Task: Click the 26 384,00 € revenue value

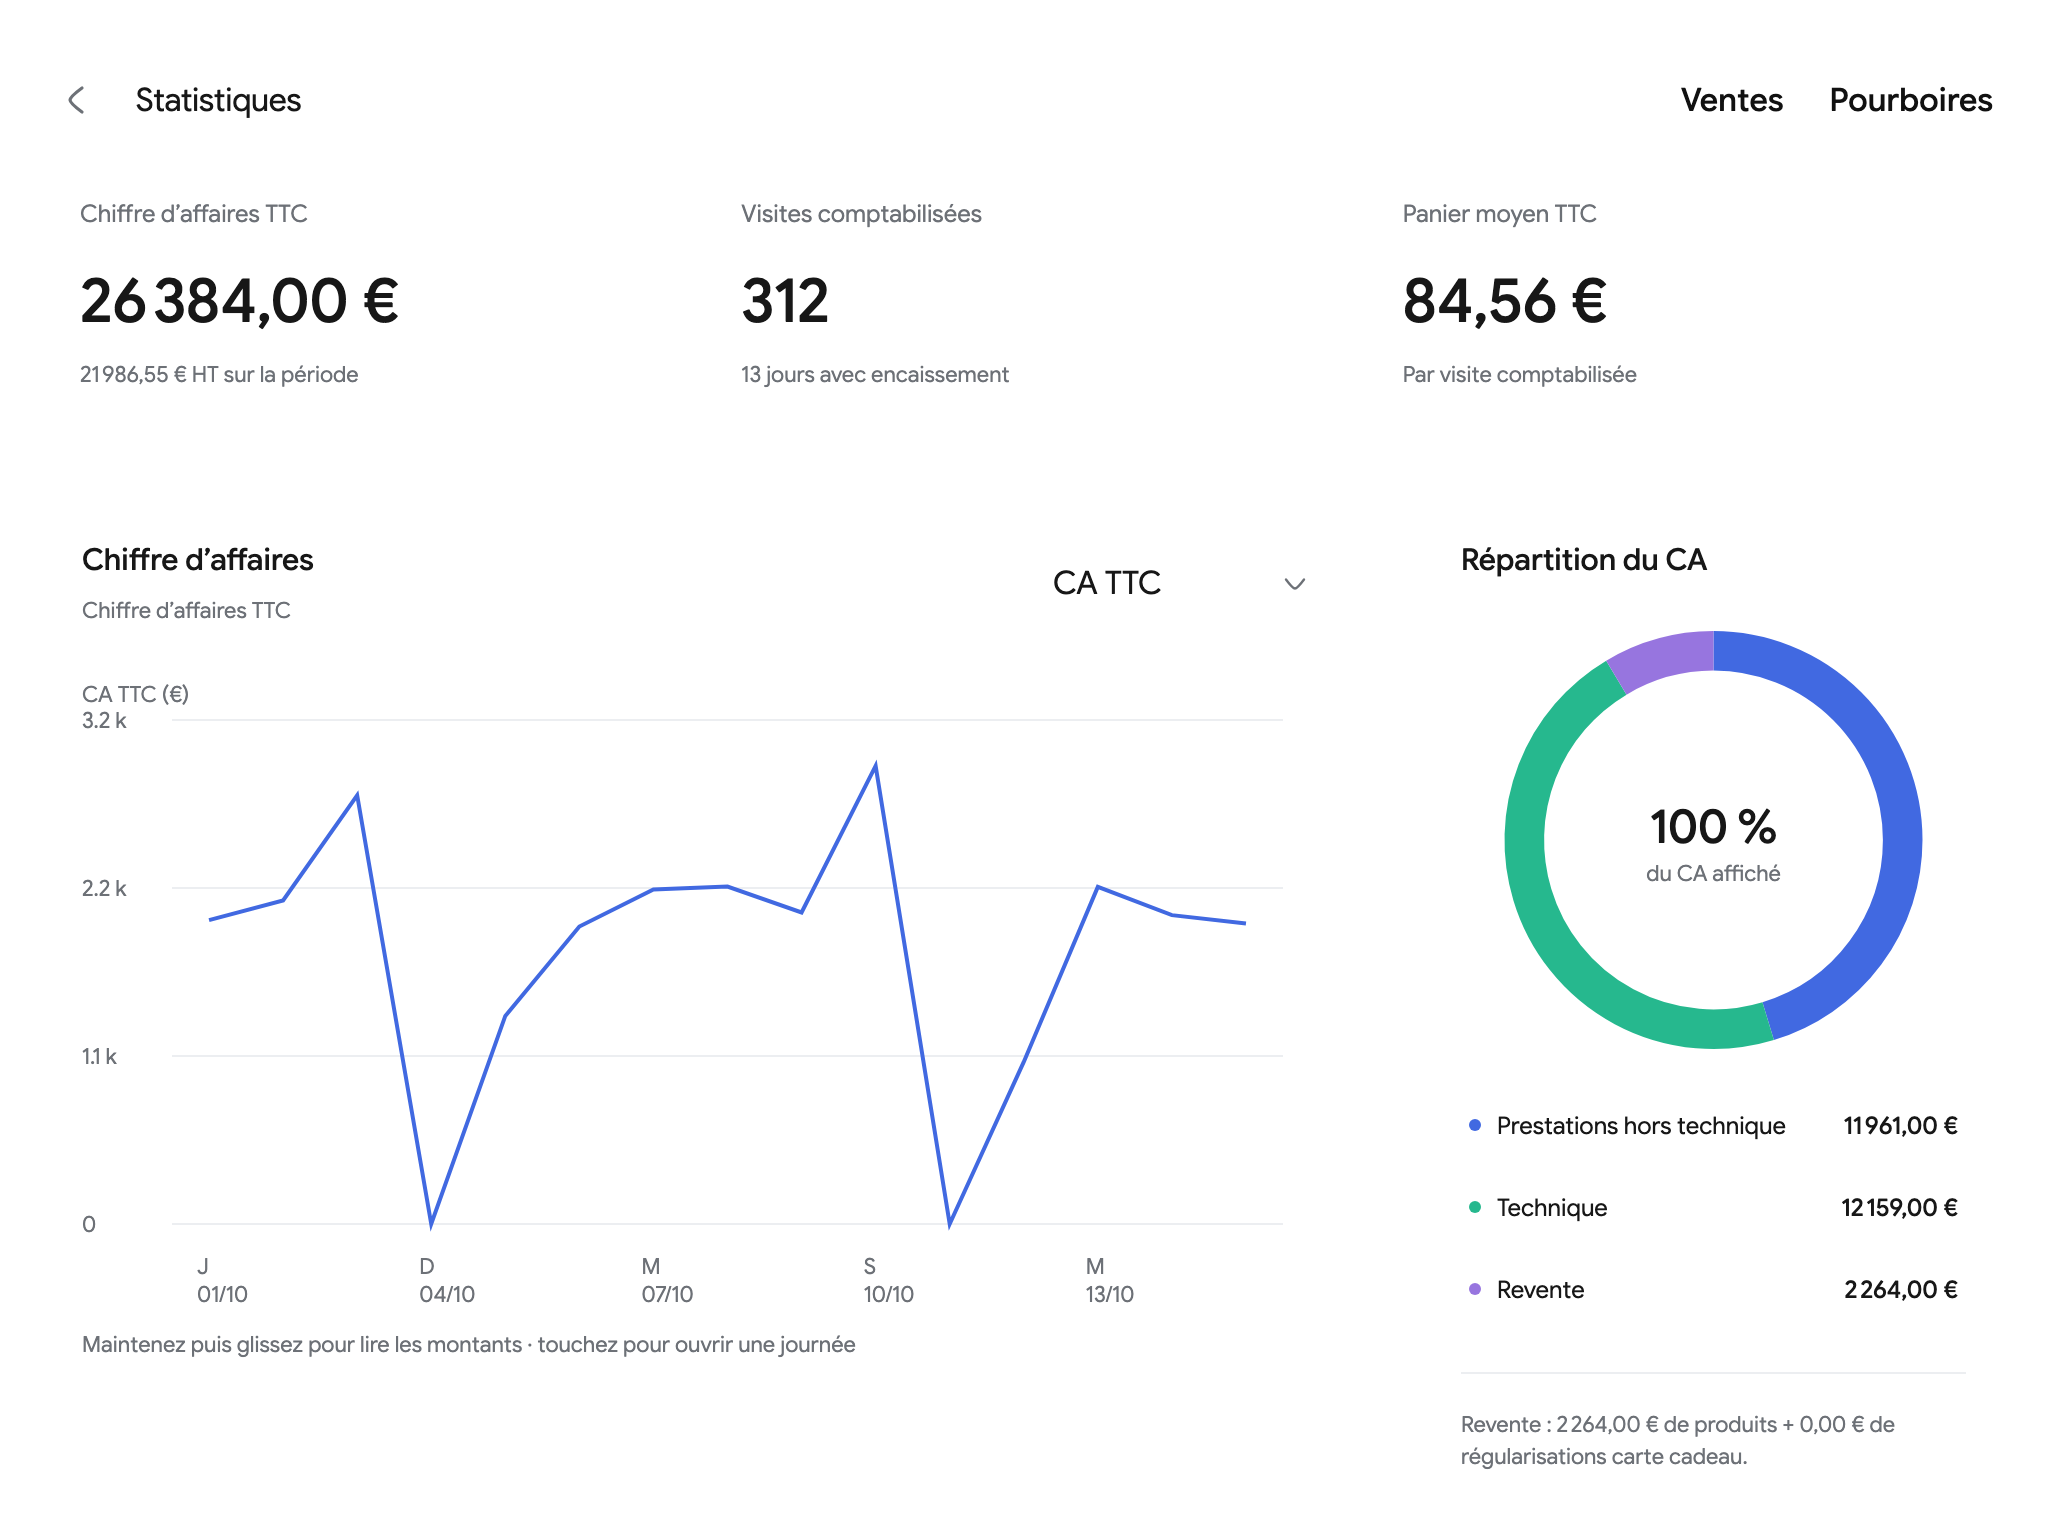Action: [x=240, y=301]
